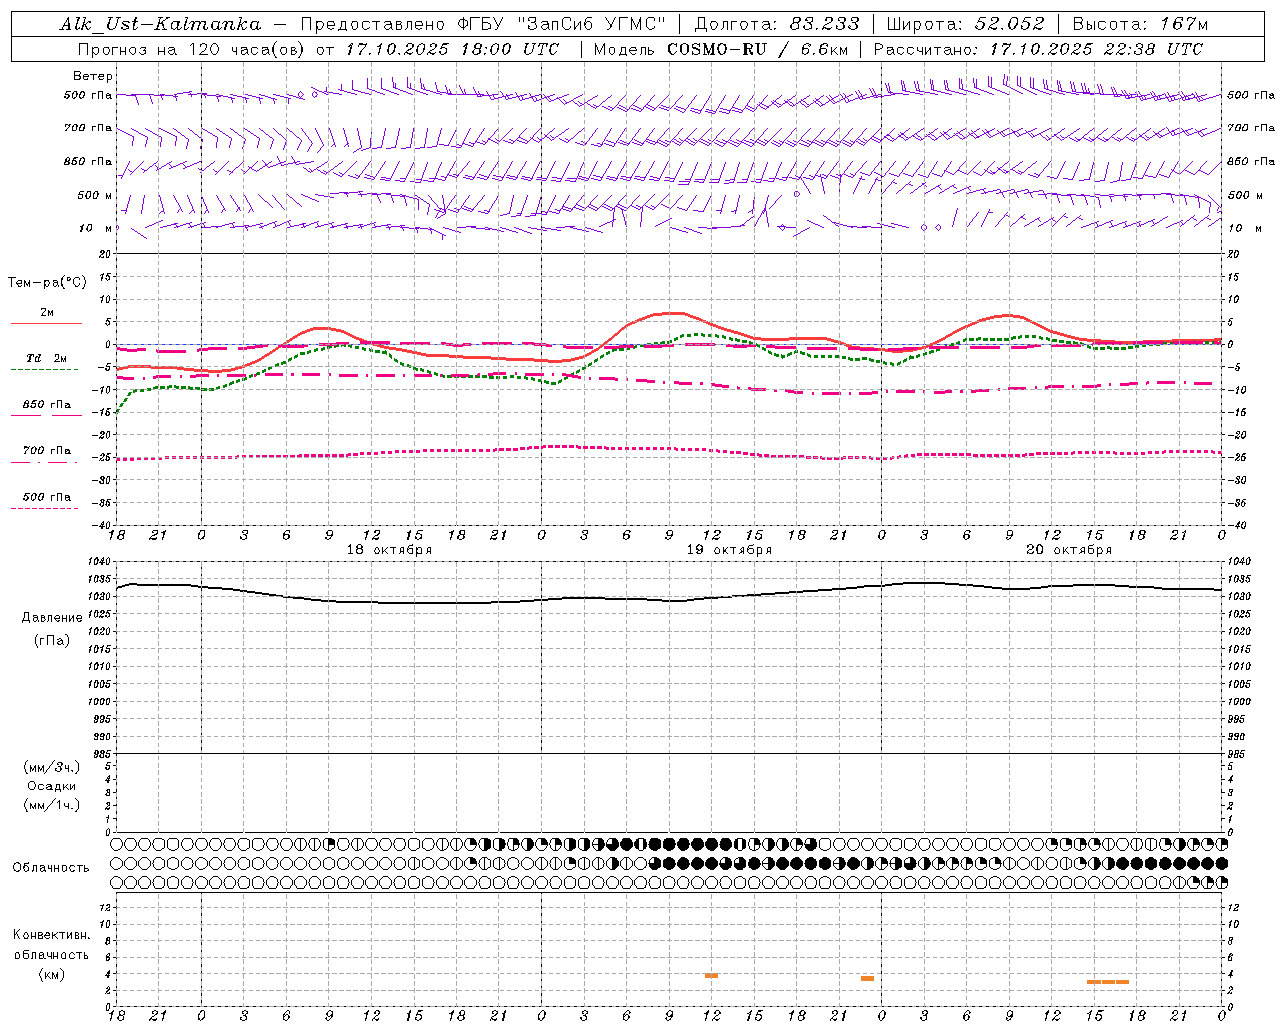Click the 18 октября date label
1280x1024 pixels.
(x=389, y=550)
